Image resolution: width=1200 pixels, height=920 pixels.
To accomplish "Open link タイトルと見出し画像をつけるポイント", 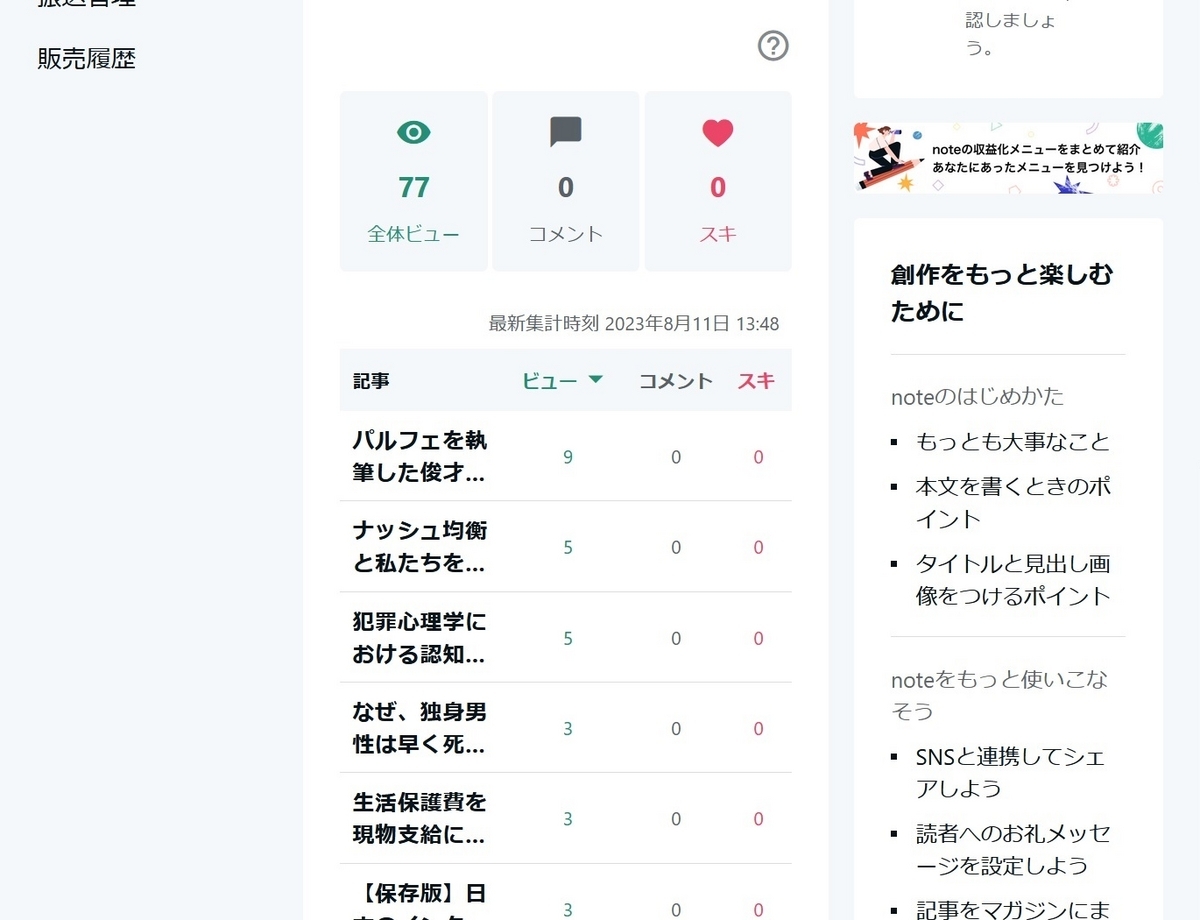I will 1013,580.
